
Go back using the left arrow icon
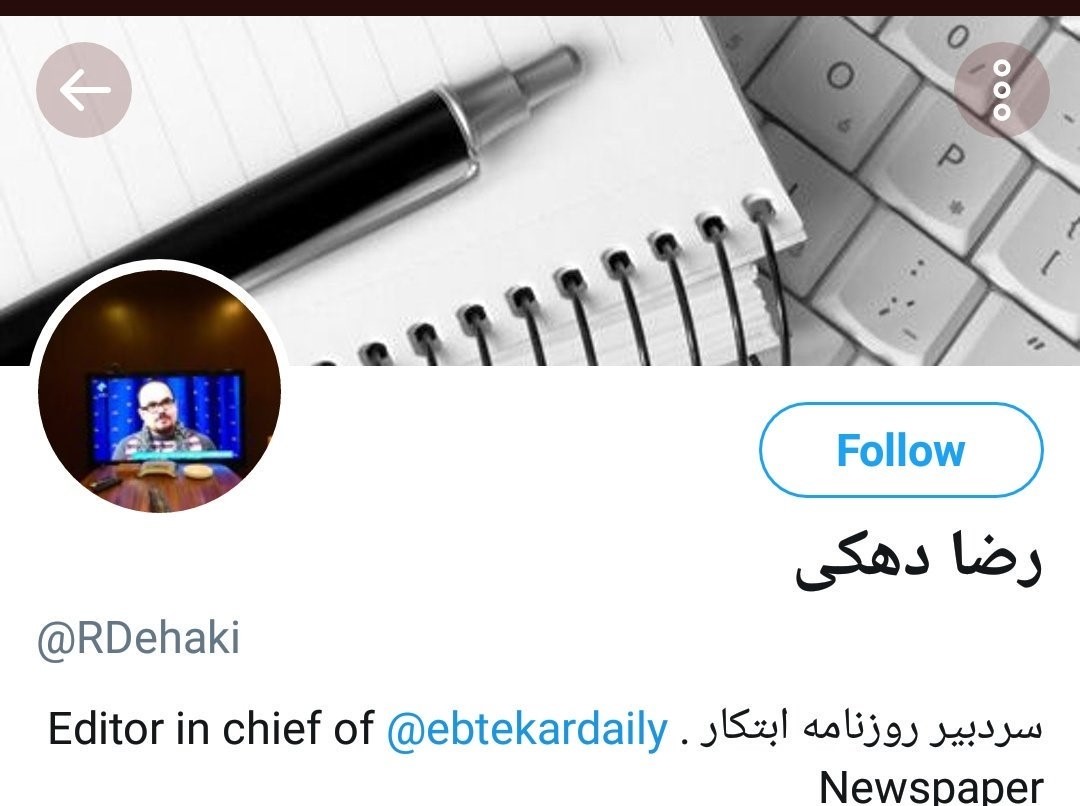point(84,90)
